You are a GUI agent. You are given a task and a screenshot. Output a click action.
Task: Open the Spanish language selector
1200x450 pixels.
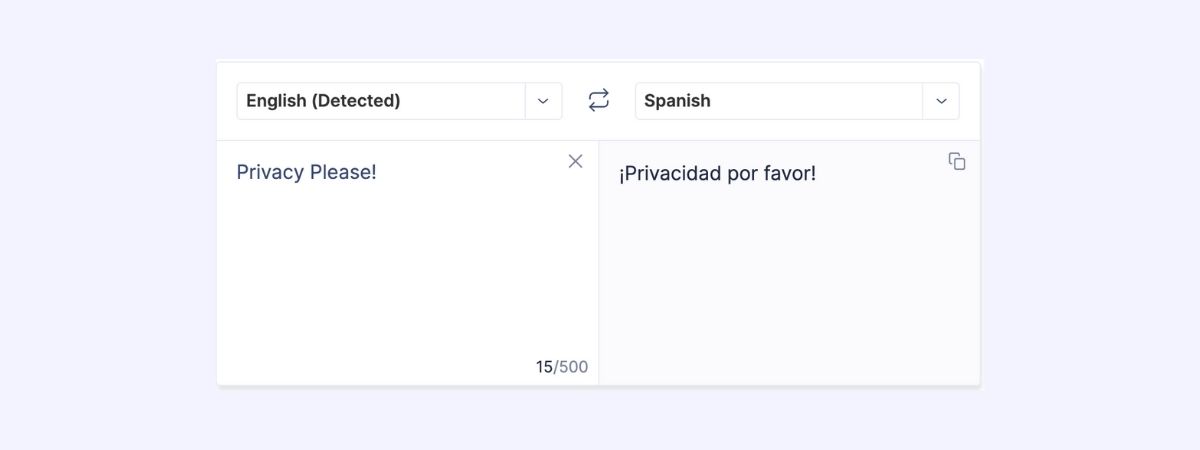778,101
